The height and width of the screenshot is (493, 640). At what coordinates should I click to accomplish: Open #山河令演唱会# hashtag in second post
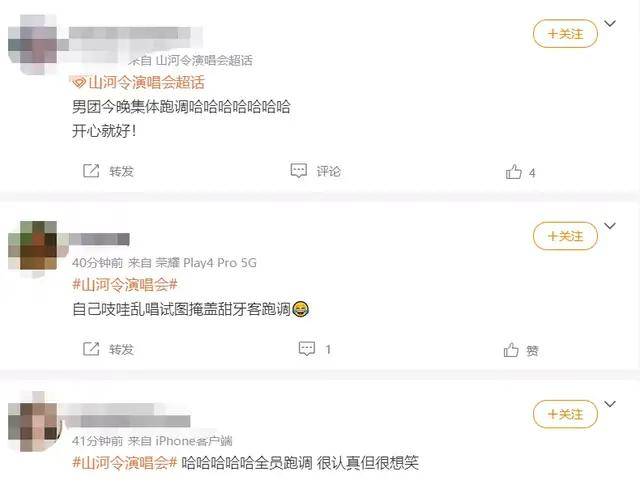click(125, 284)
